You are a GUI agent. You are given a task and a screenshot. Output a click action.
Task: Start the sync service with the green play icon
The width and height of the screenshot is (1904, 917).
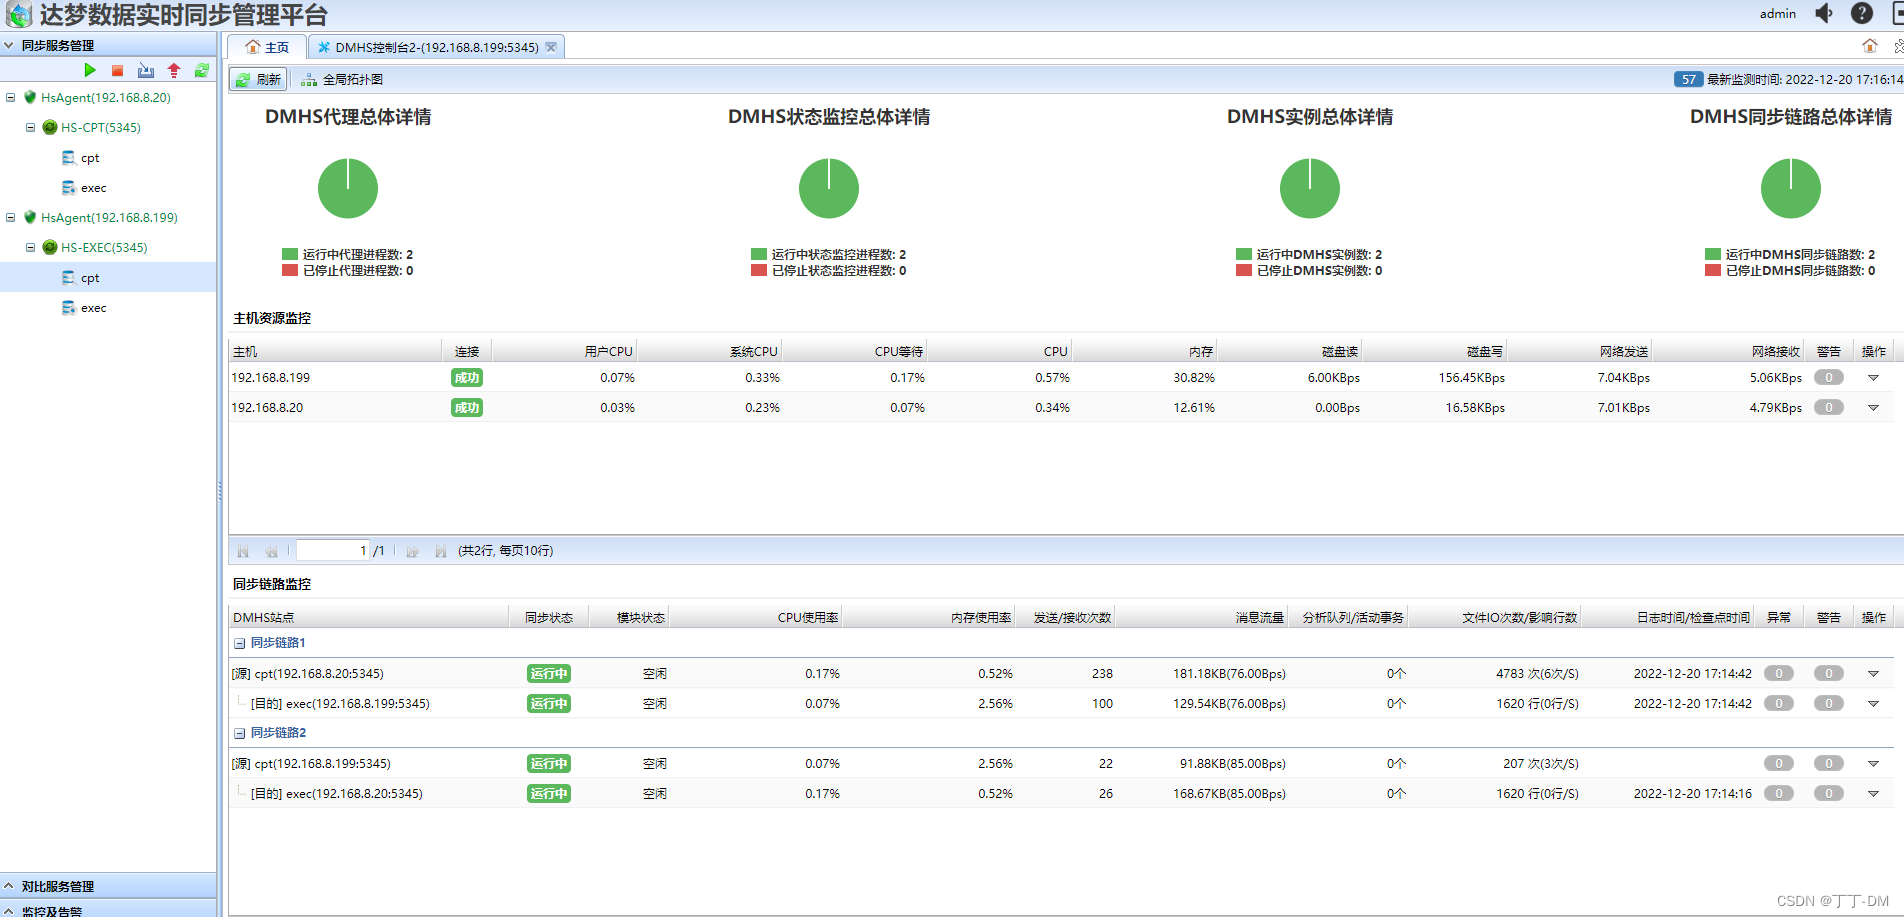[89, 70]
